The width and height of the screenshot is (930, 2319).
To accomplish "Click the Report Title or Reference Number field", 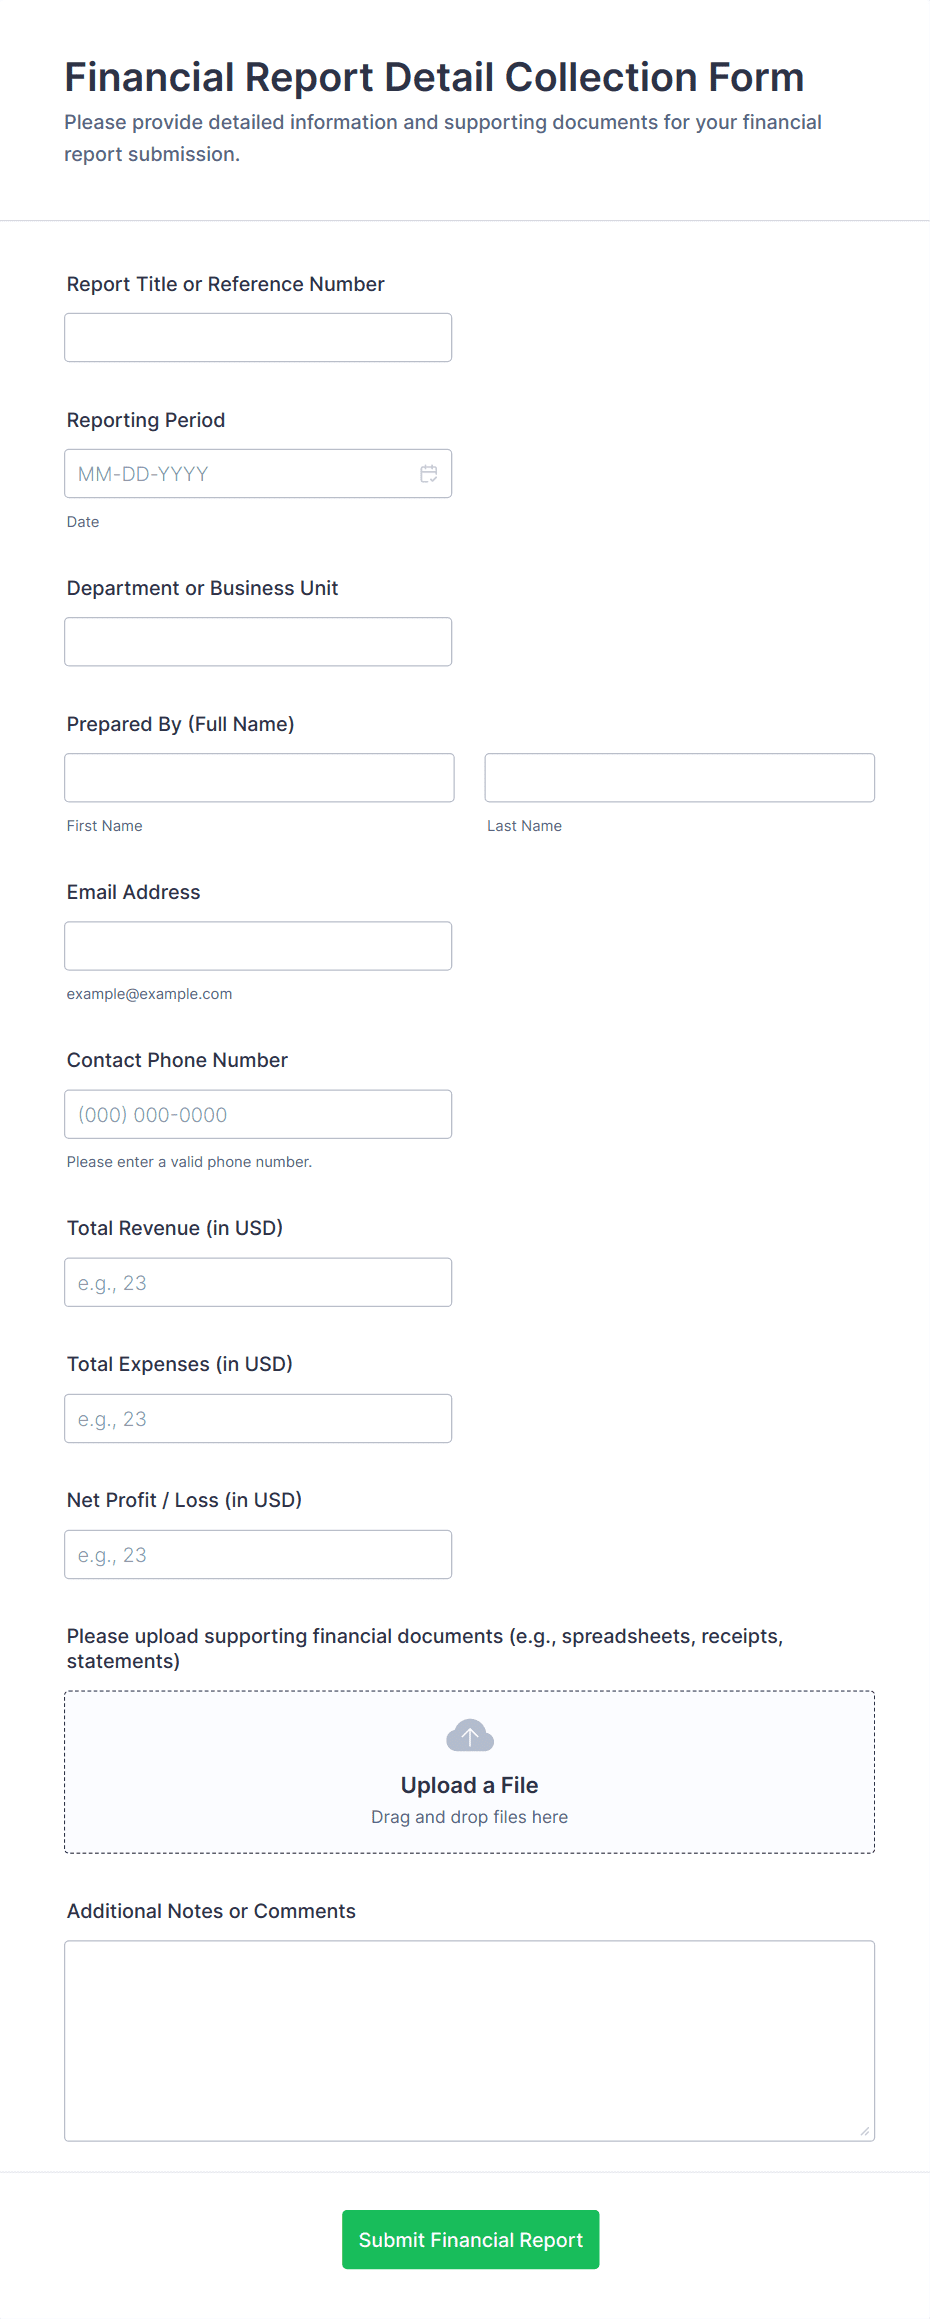I will (x=258, y=338).
